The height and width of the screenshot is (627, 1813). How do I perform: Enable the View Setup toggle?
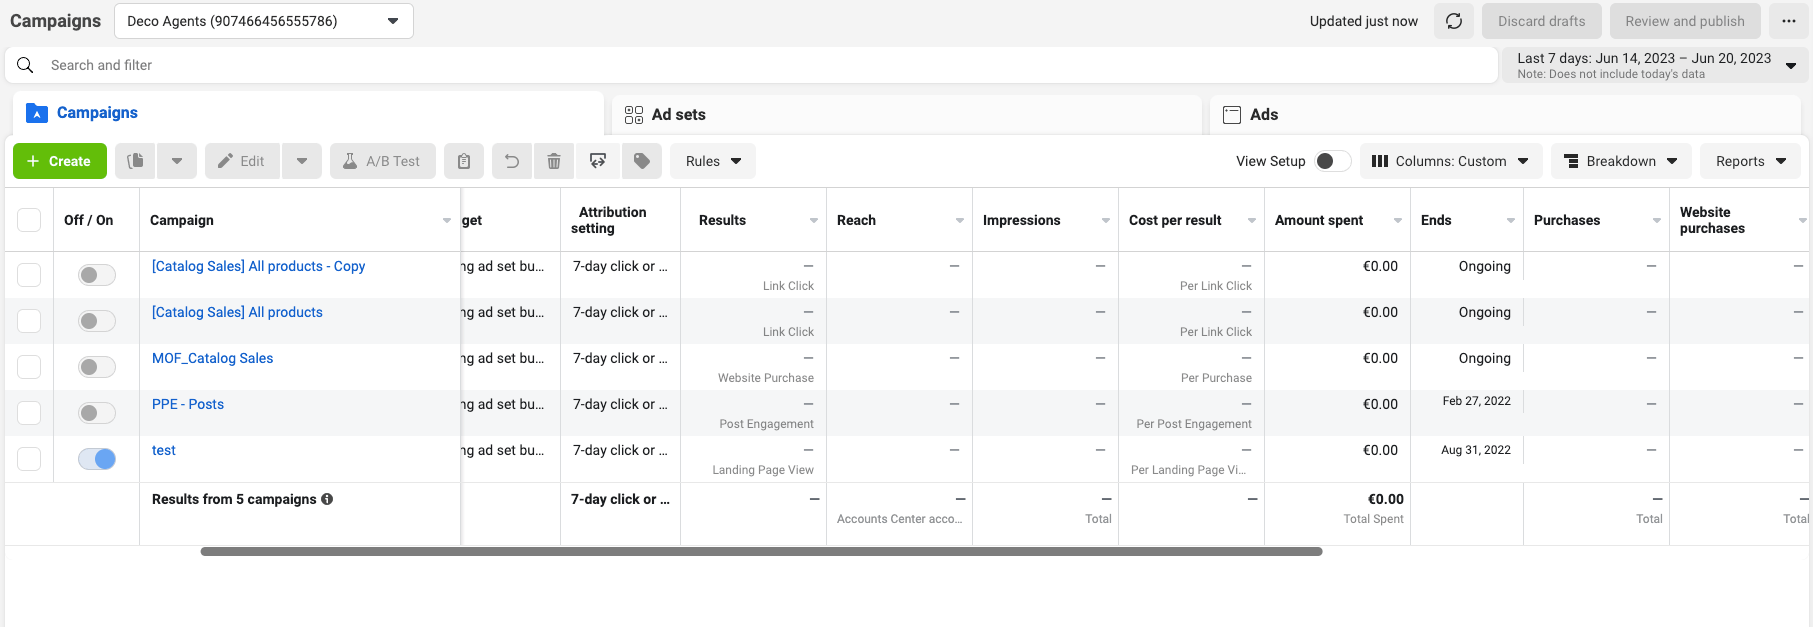click(x=1332, y=161)
